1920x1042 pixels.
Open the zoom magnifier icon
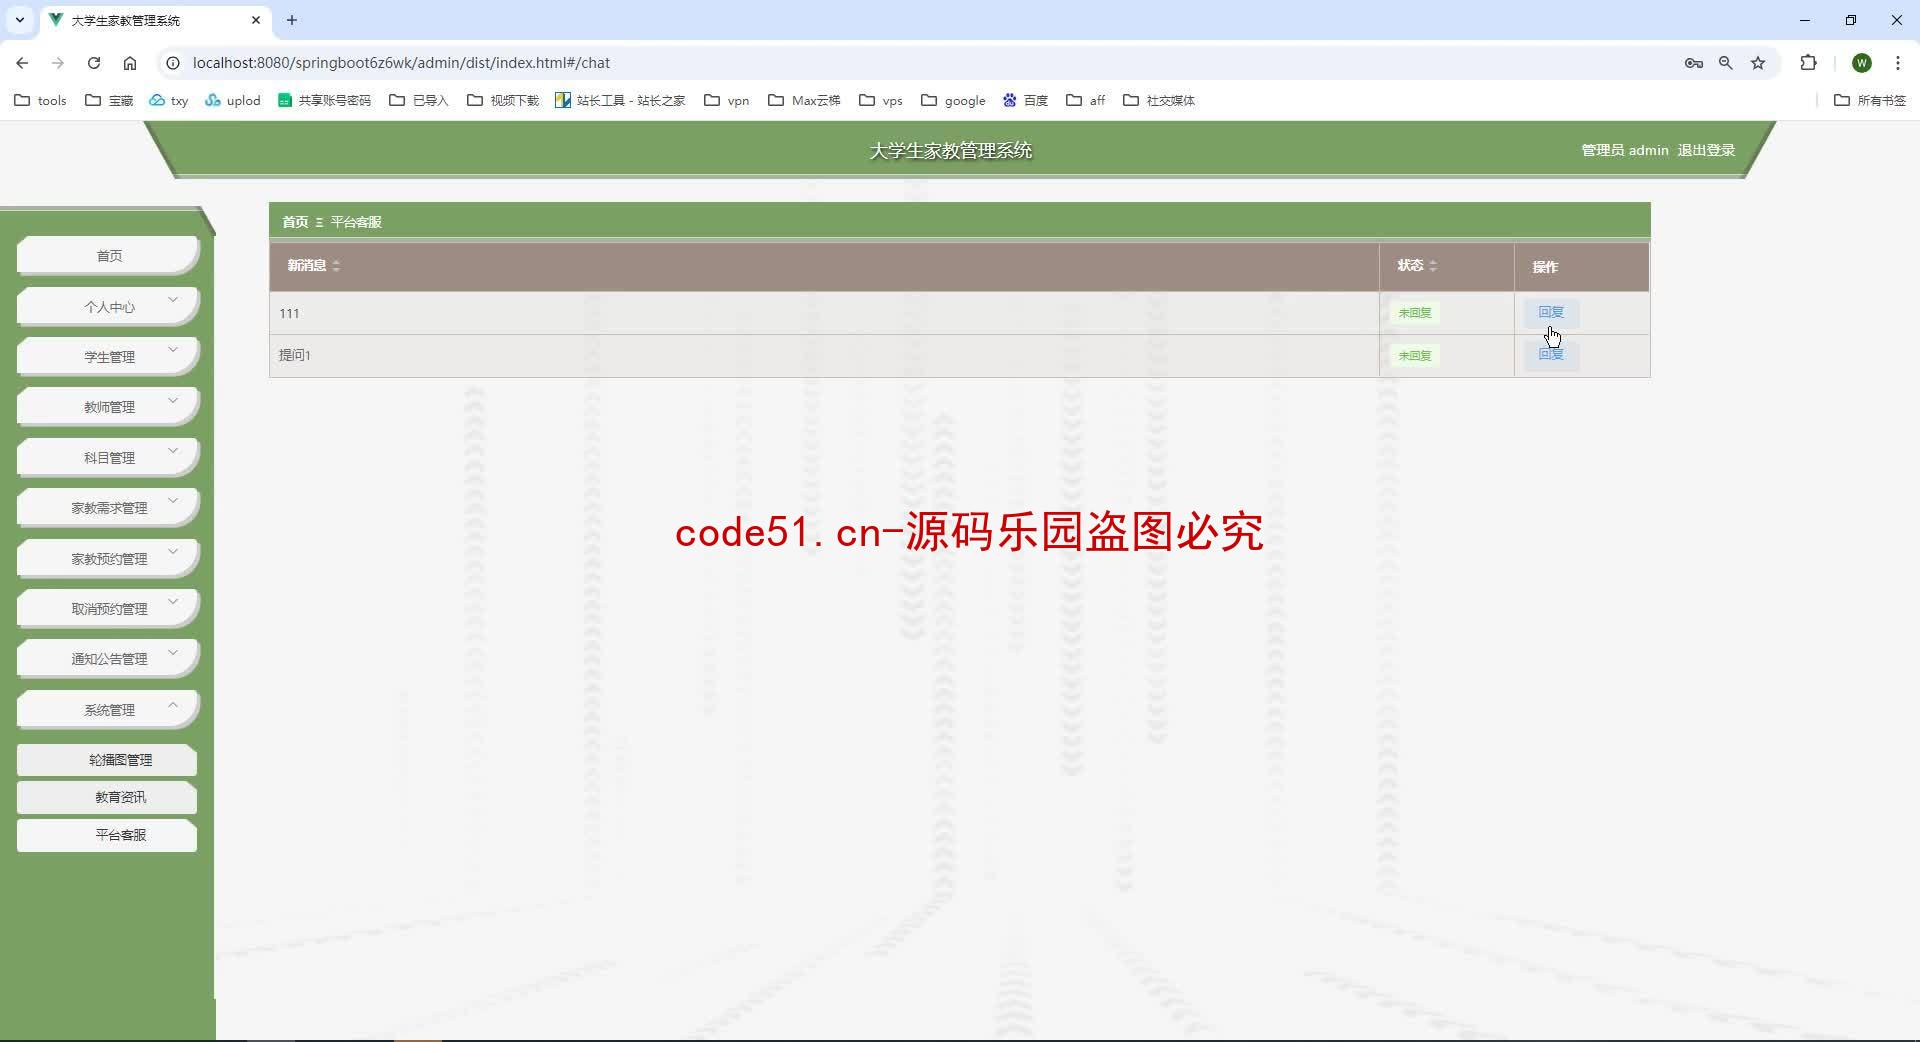1726,62
